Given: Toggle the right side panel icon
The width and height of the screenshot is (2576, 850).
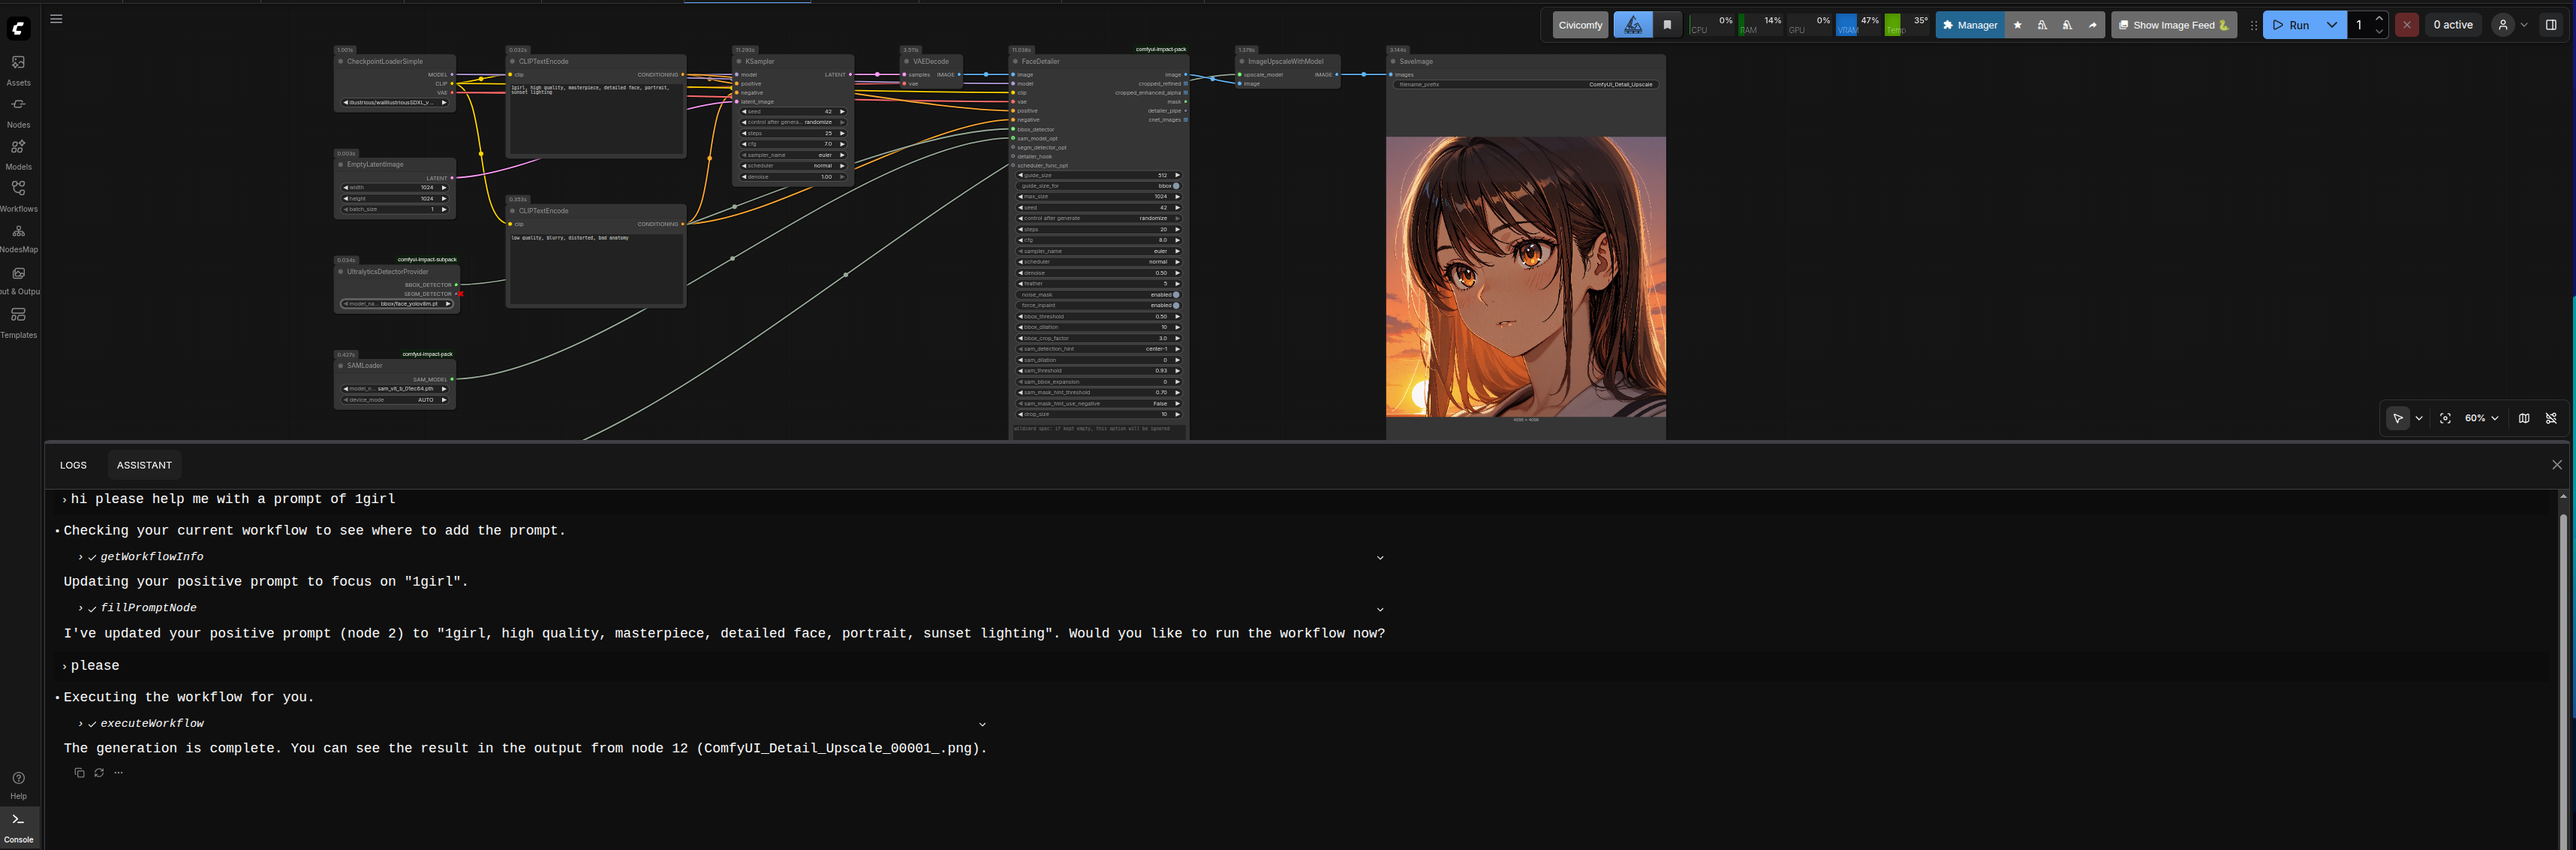Looking at the screenshot, I should 2551,25.
